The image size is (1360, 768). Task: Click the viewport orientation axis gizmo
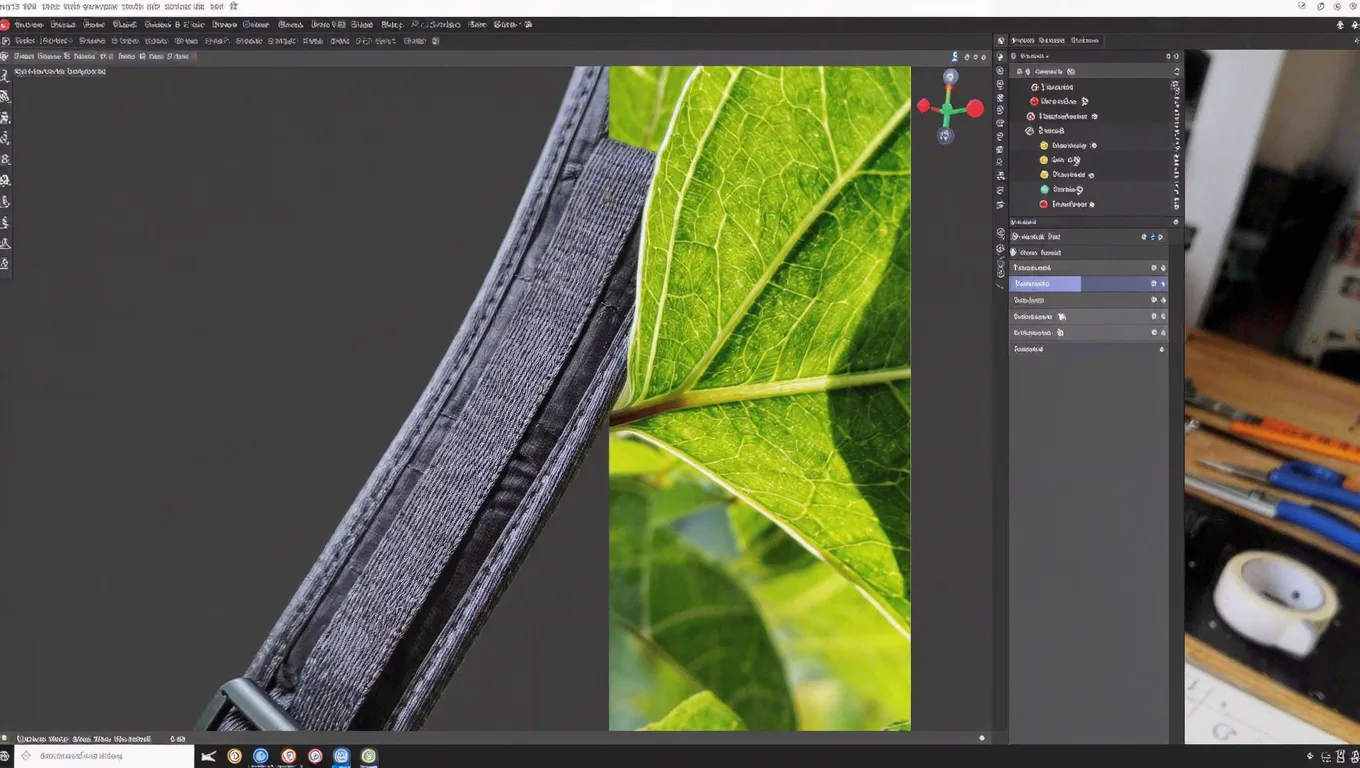coord(949,106)
